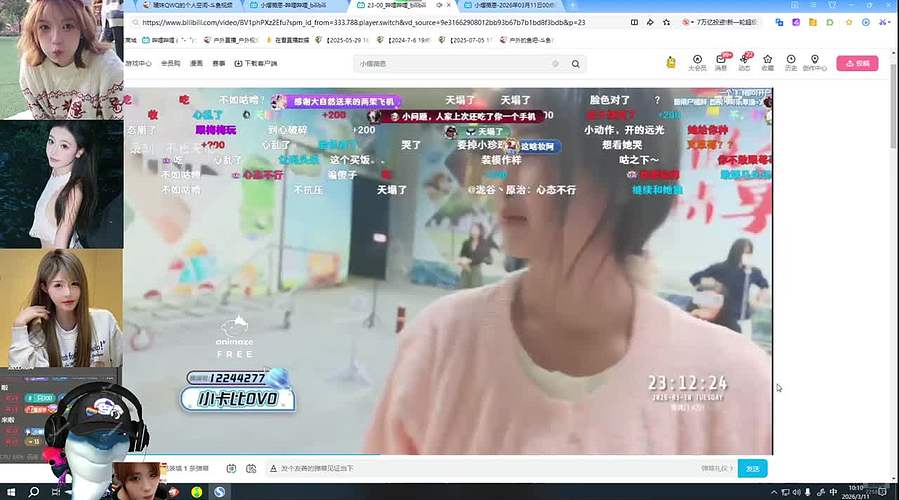The width and height of the screenshot is (899, 500).
Task: Mute audio on the 23-00 tab
Action: pos(439,5)
